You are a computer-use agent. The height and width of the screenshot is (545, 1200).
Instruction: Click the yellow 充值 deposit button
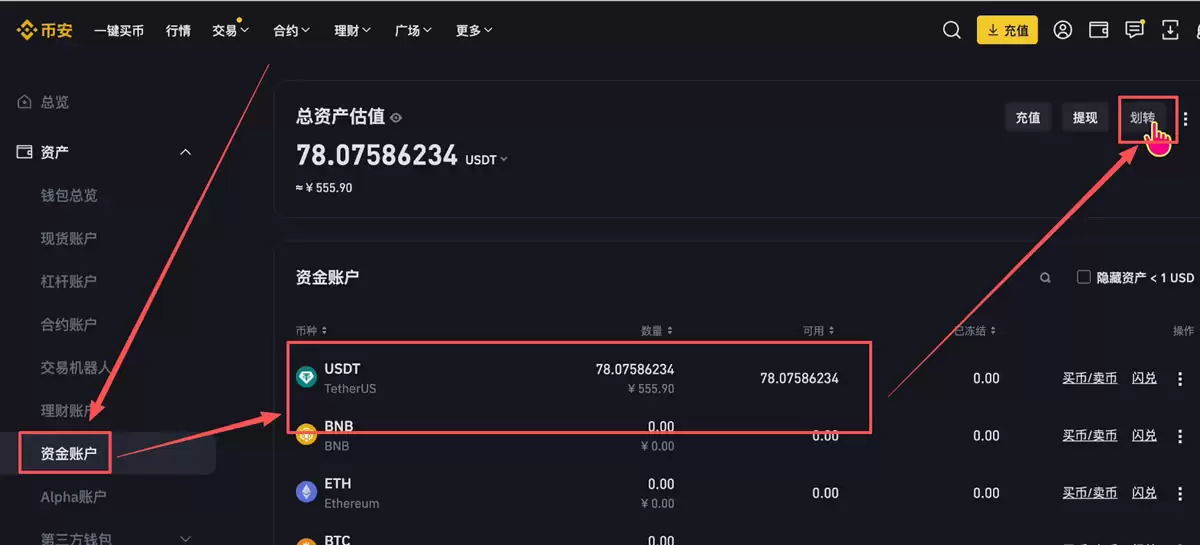tap(1007, 30)
